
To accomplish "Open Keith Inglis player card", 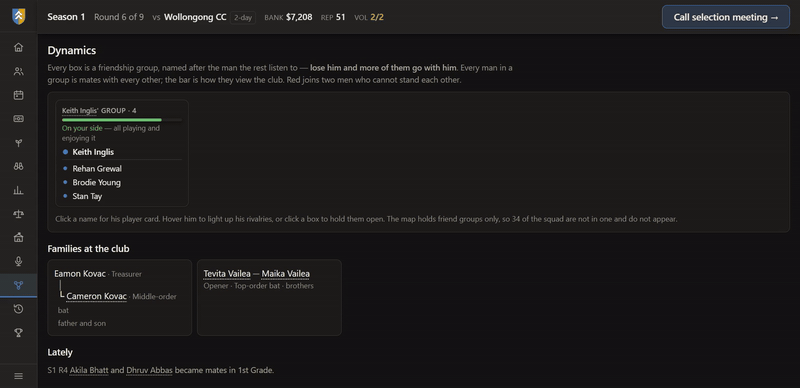I will click(x=93, y=152).
